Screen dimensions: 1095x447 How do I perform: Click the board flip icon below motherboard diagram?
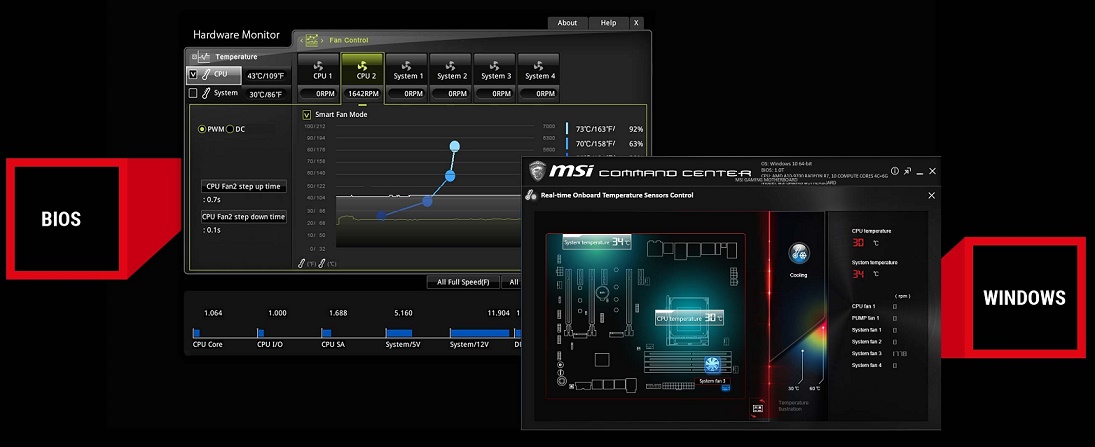(x=757, y=409)
